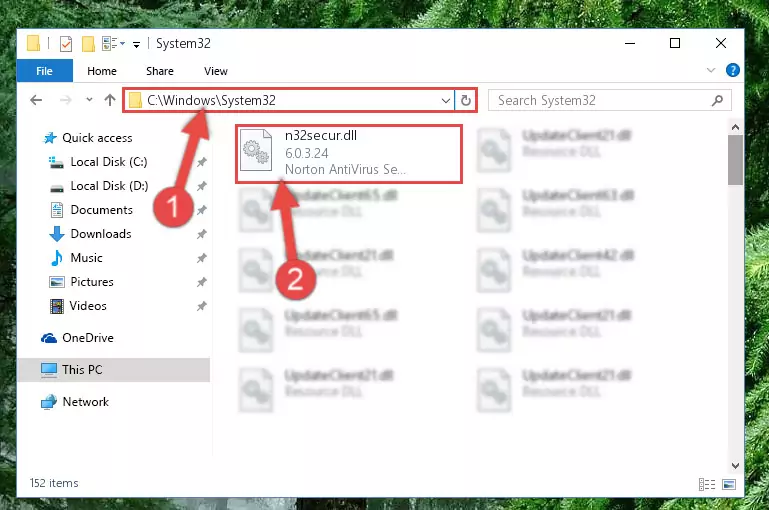Screen dimensions: 769x510
Task: Open the Share ribbon tab
Action: (160, 71)
